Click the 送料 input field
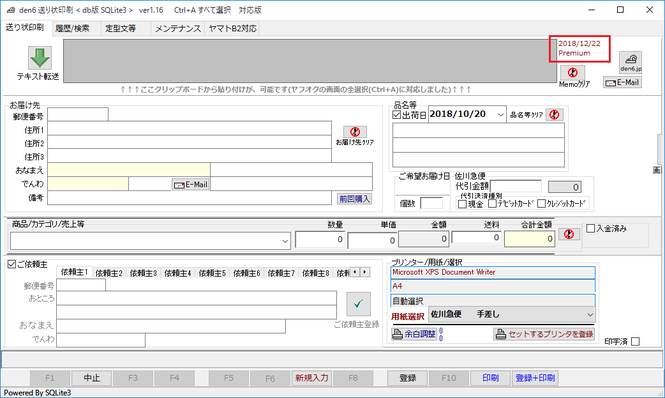This screenshot has height=398, width=665. click(x=477, y=238)
